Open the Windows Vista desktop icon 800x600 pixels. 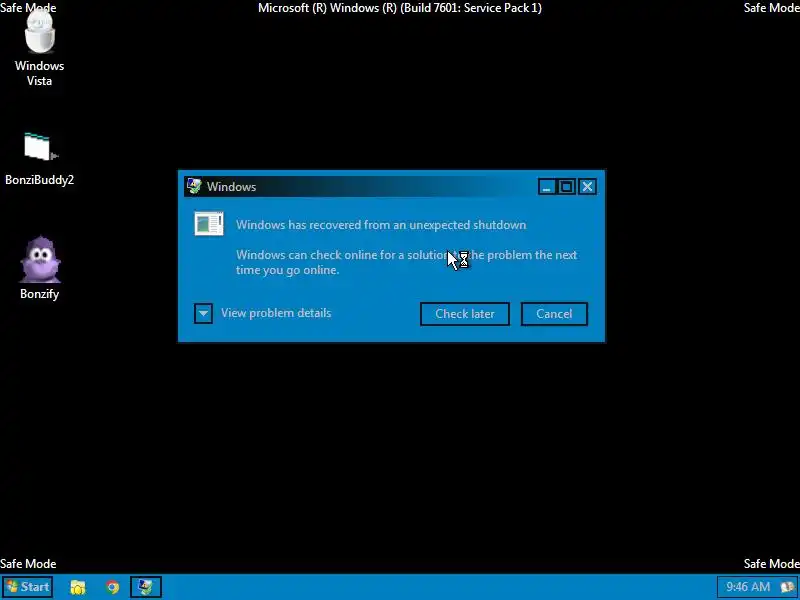tap(39, 49)
